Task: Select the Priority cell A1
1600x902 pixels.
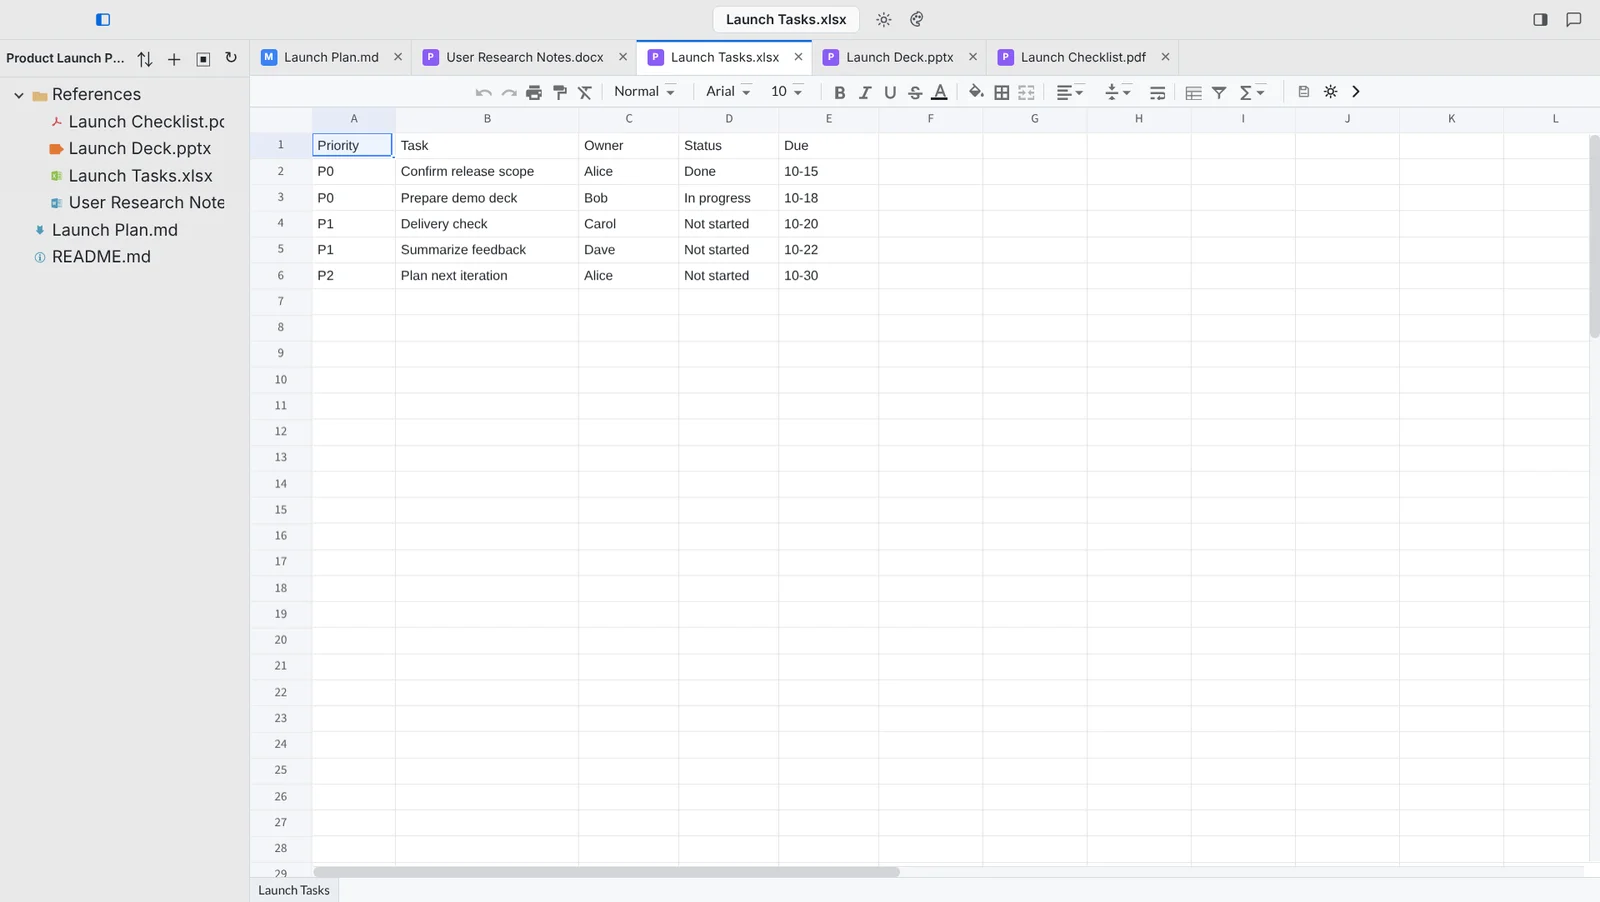Action: tap(352, 145)
